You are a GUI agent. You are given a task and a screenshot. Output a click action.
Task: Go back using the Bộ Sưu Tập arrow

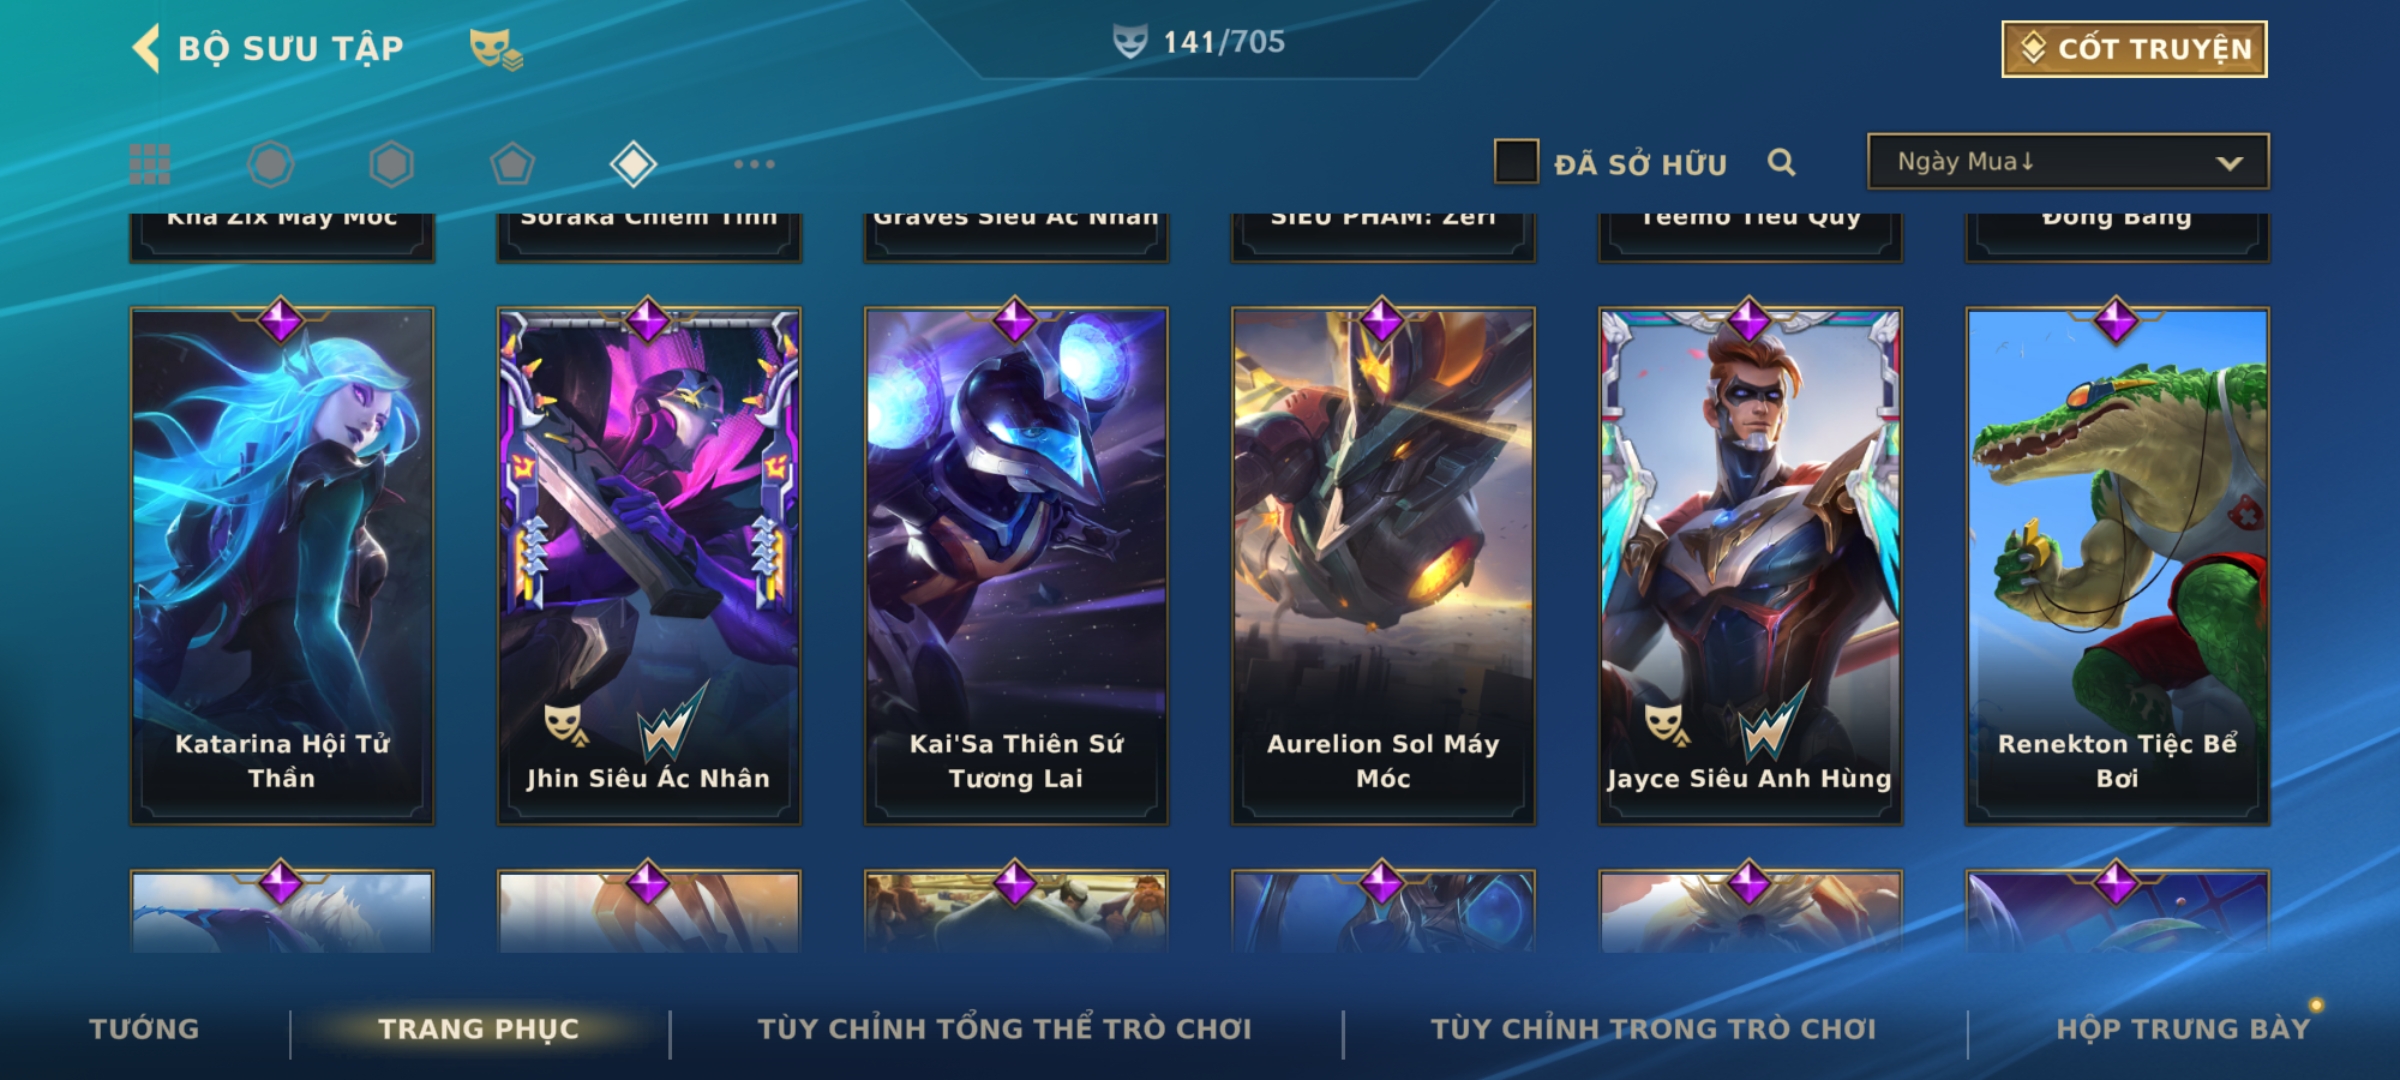(146, 48)
